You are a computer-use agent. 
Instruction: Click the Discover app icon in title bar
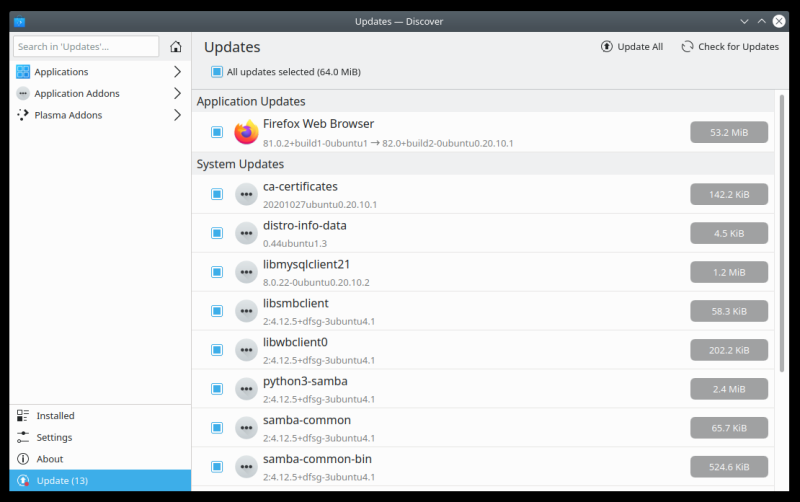[x=19, y=21]
